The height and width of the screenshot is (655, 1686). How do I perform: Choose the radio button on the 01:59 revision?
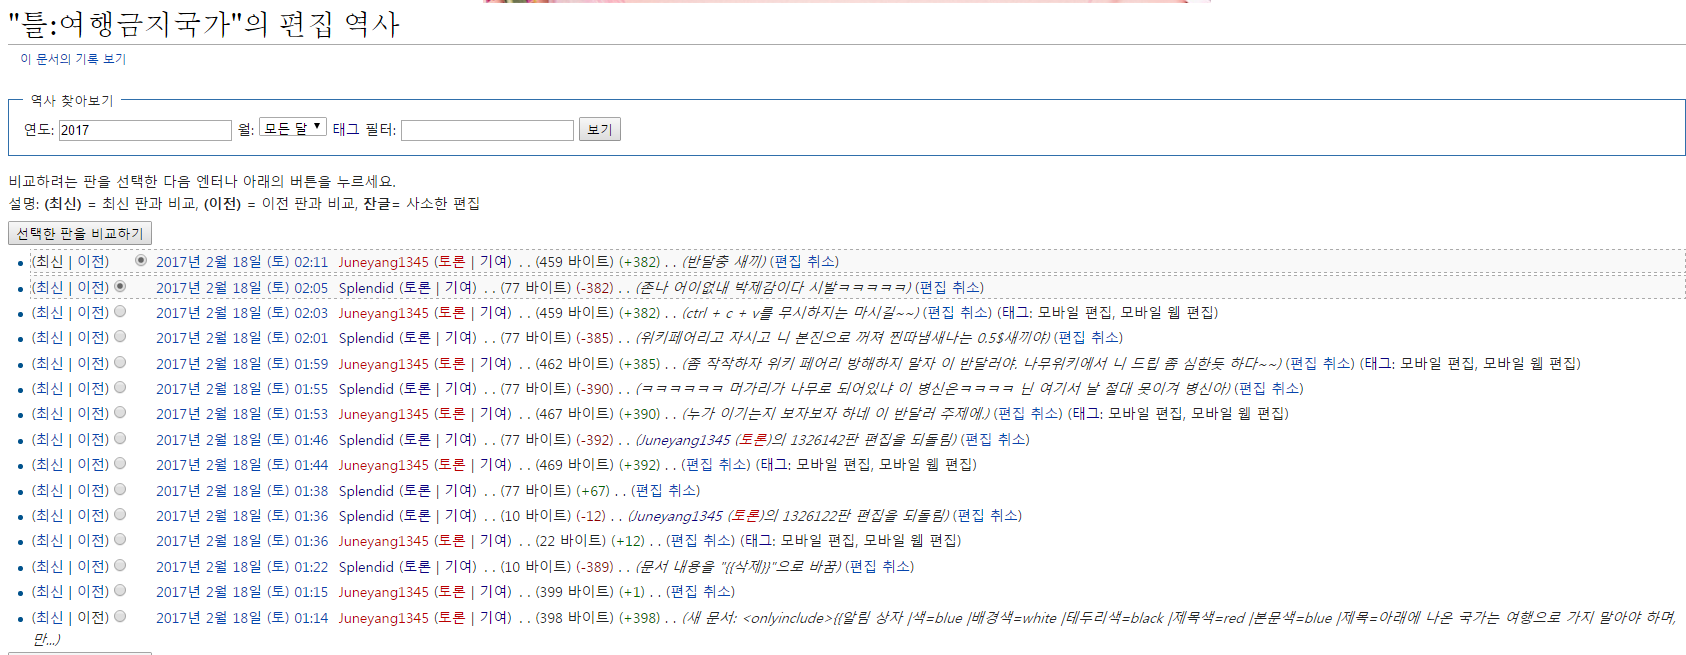[x=120, y=363]
